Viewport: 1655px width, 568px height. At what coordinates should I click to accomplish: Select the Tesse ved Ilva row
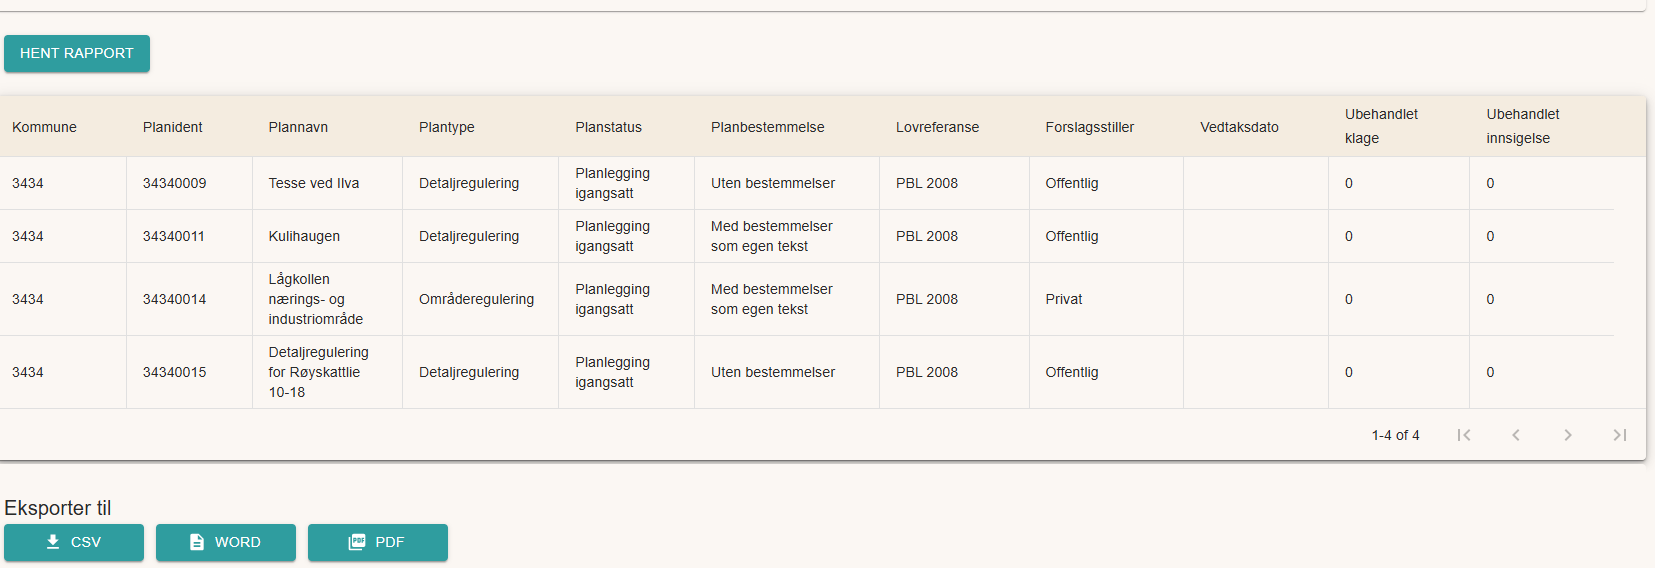[313, 183]
